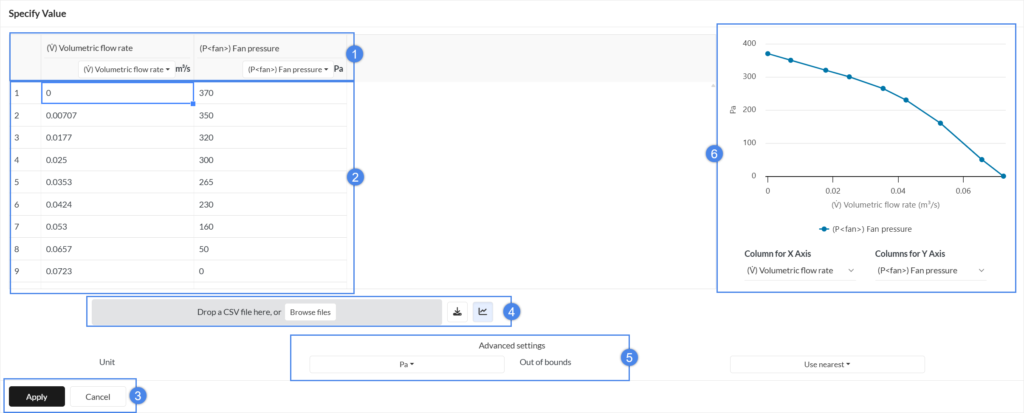Click annotation badge number 4

(x=512, y=312)
